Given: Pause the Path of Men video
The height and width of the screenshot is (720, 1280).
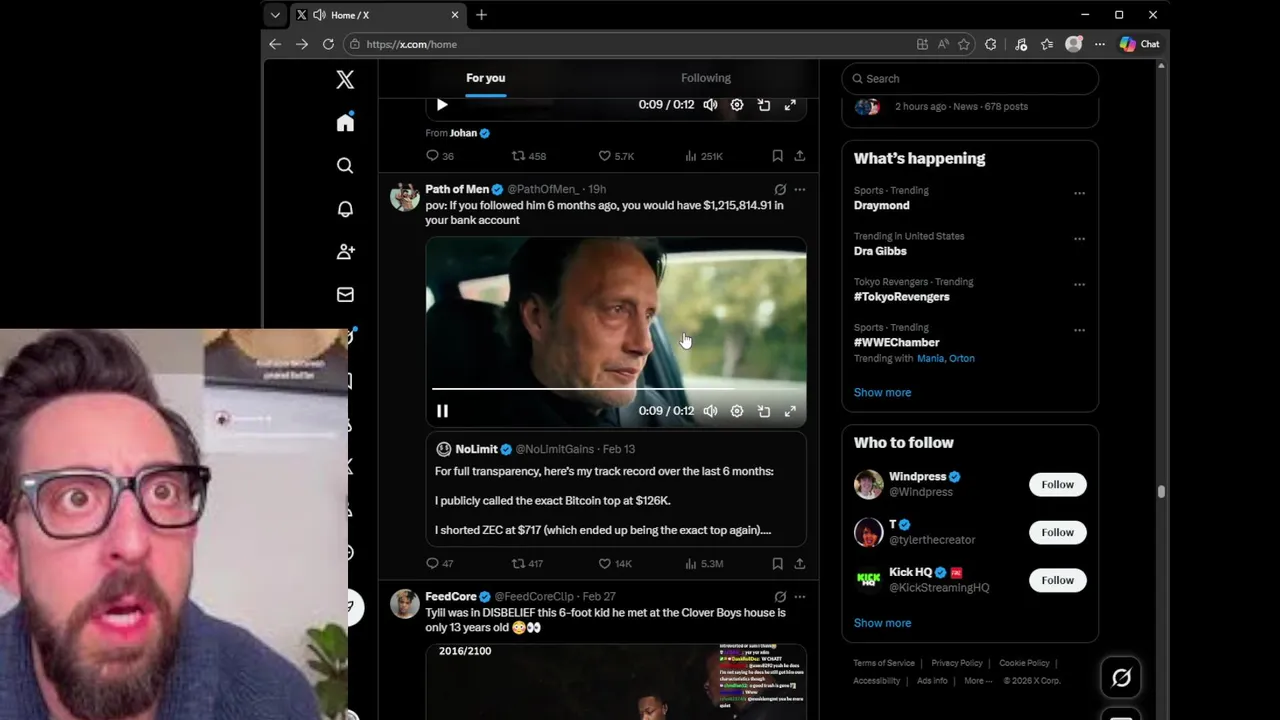Looking at the screenshot, I should (442, 411).
